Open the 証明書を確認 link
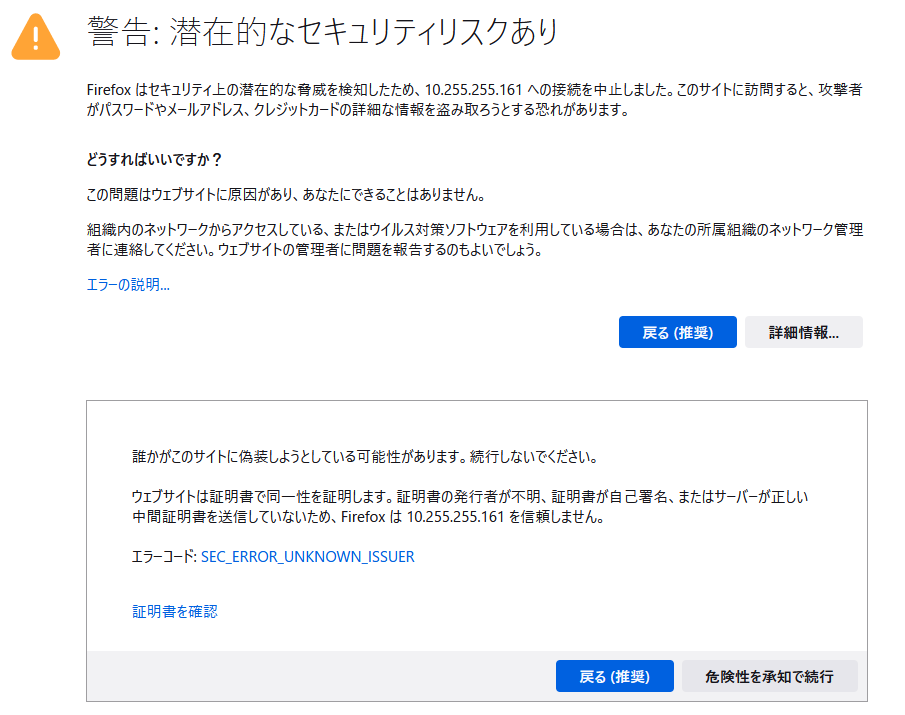This screenshot has height=715, width=905. (175, 611)
